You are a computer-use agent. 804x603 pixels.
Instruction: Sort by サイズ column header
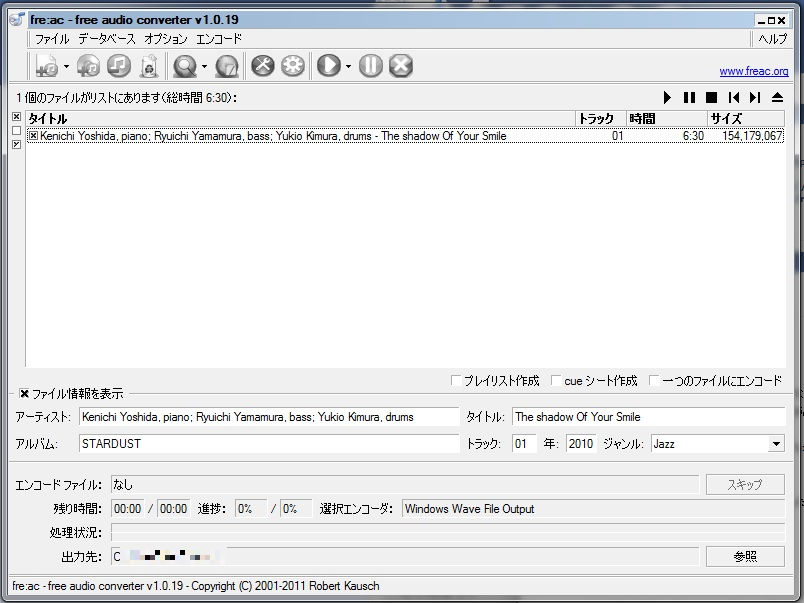[746, 119]
